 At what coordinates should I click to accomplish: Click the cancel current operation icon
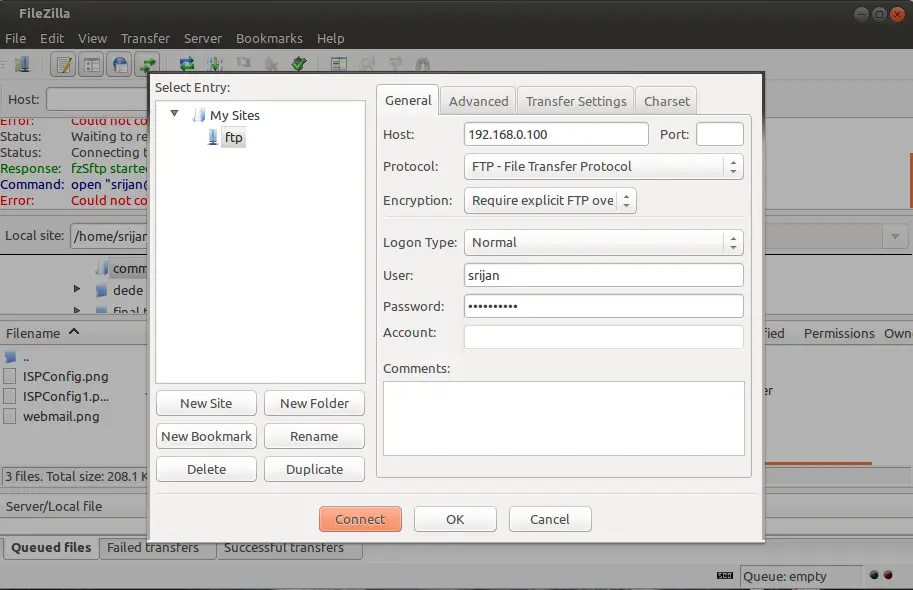(243, 63)
